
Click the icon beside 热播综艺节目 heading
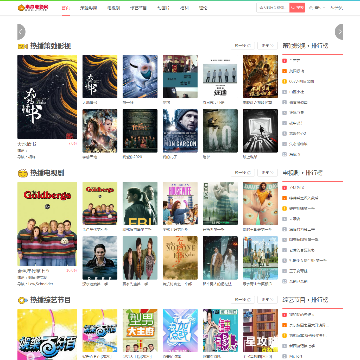coord(22,300)
